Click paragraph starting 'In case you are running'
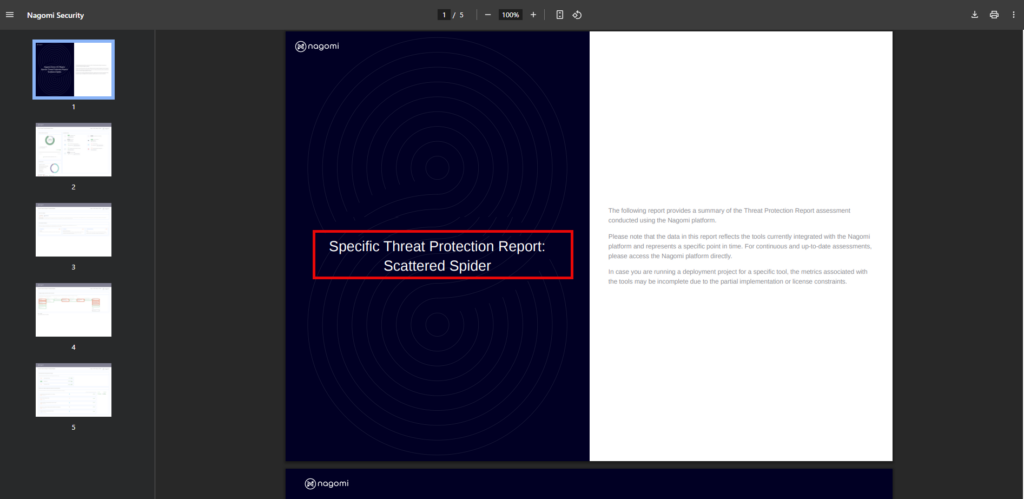Viewport: 1024px width, 499px height. click(x=738, y=276)
